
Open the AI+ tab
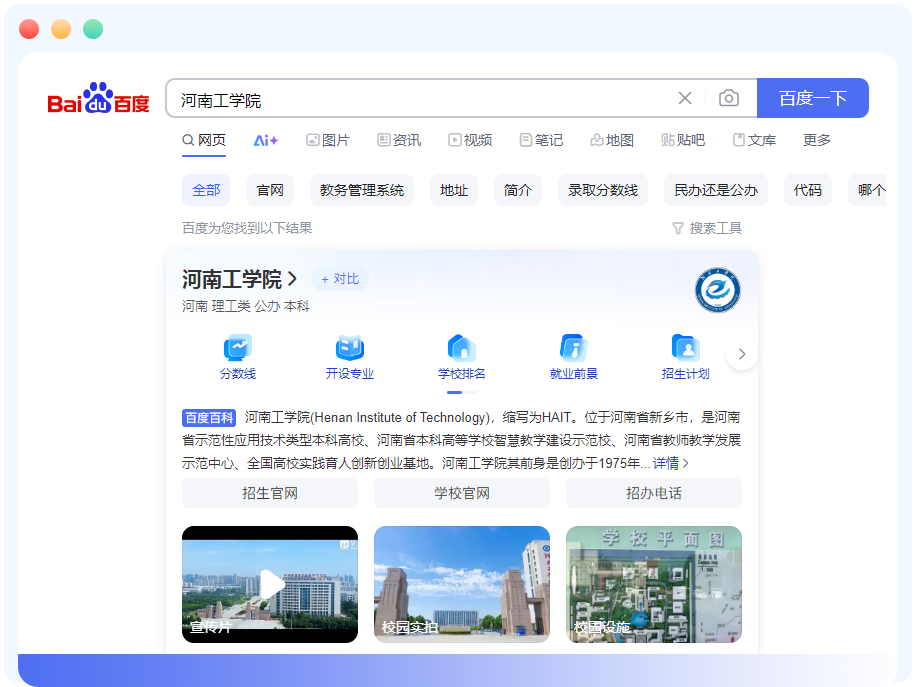(x=266, y=140)
